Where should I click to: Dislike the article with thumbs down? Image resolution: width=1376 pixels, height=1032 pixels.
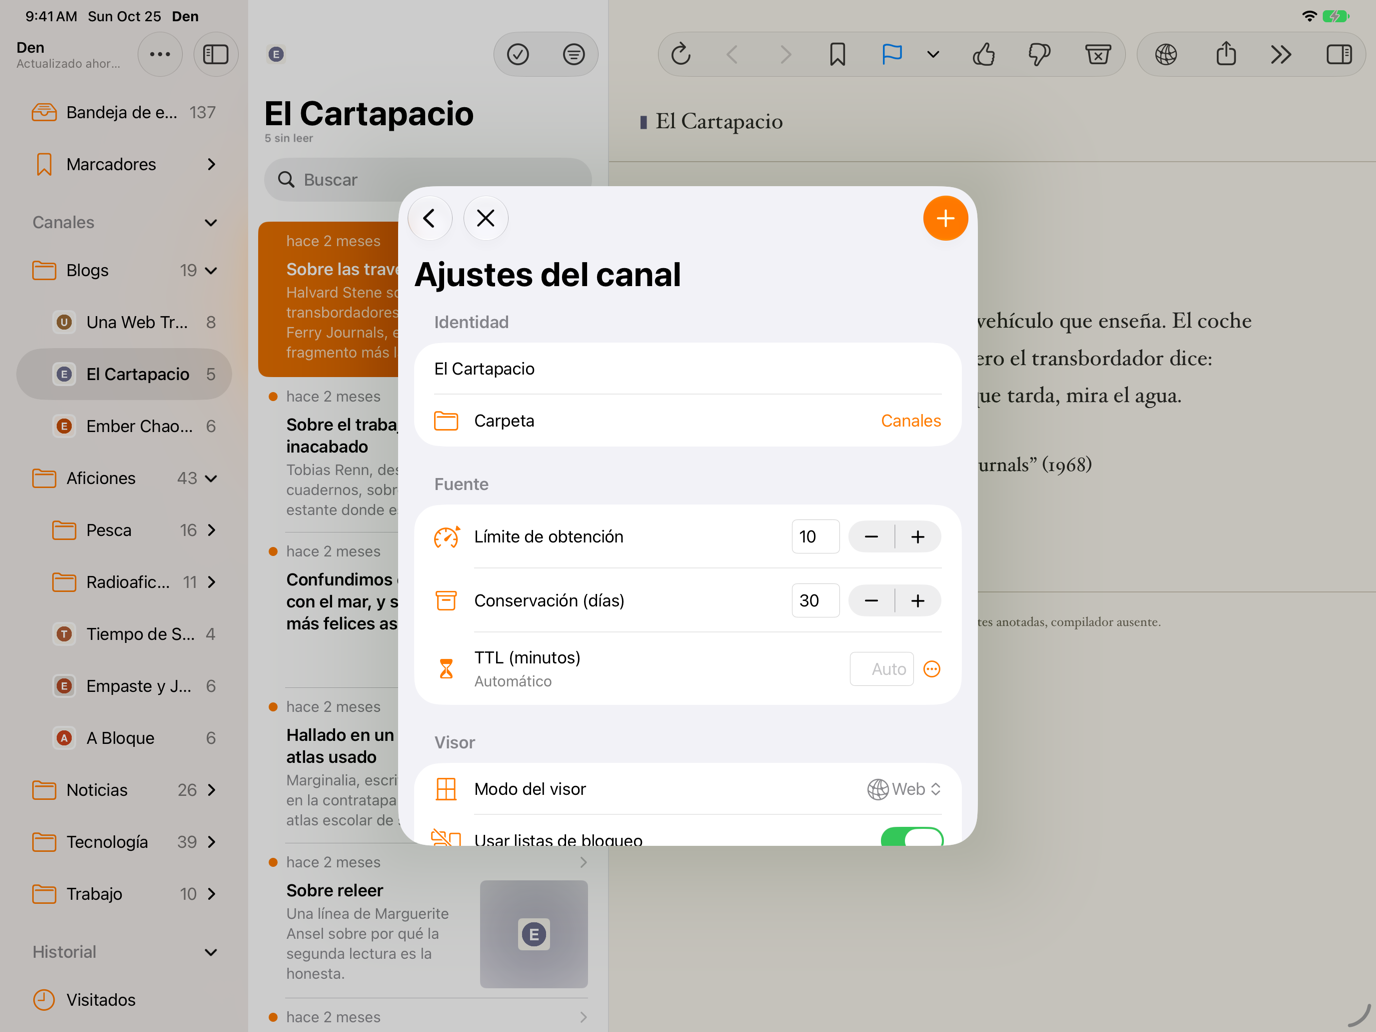pyautogui.click(x=1040, y=54)
